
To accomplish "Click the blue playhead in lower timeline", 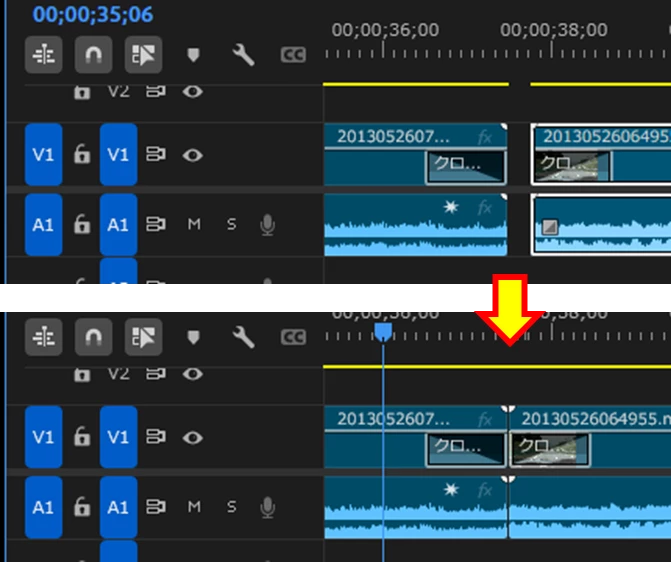I will click(x=383, y=332).
